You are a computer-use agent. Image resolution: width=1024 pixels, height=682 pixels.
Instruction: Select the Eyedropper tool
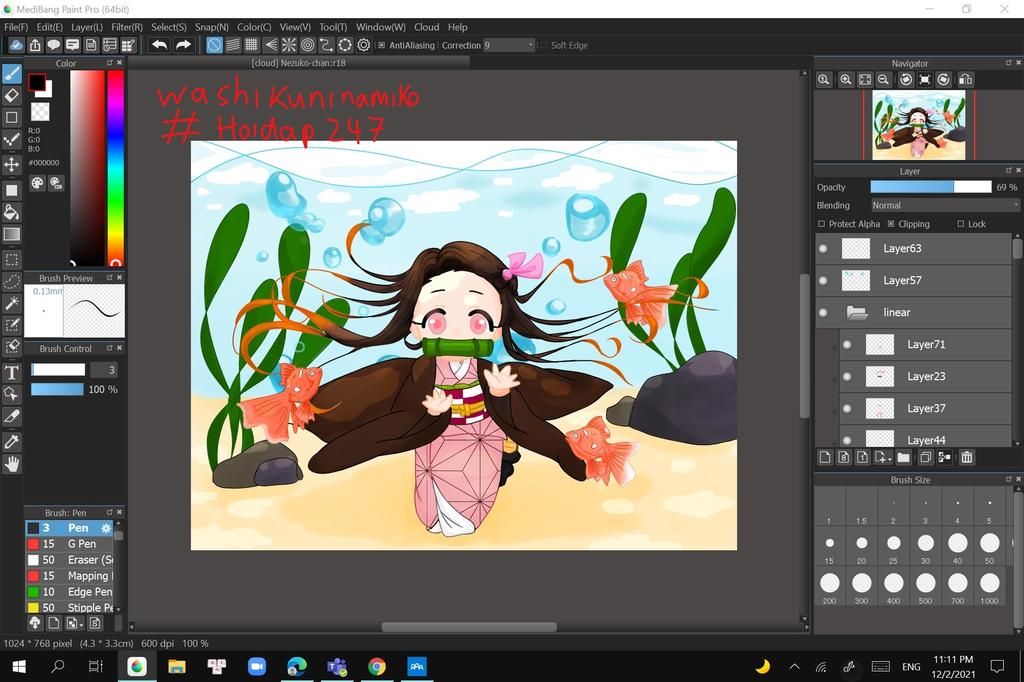(12, 442)
